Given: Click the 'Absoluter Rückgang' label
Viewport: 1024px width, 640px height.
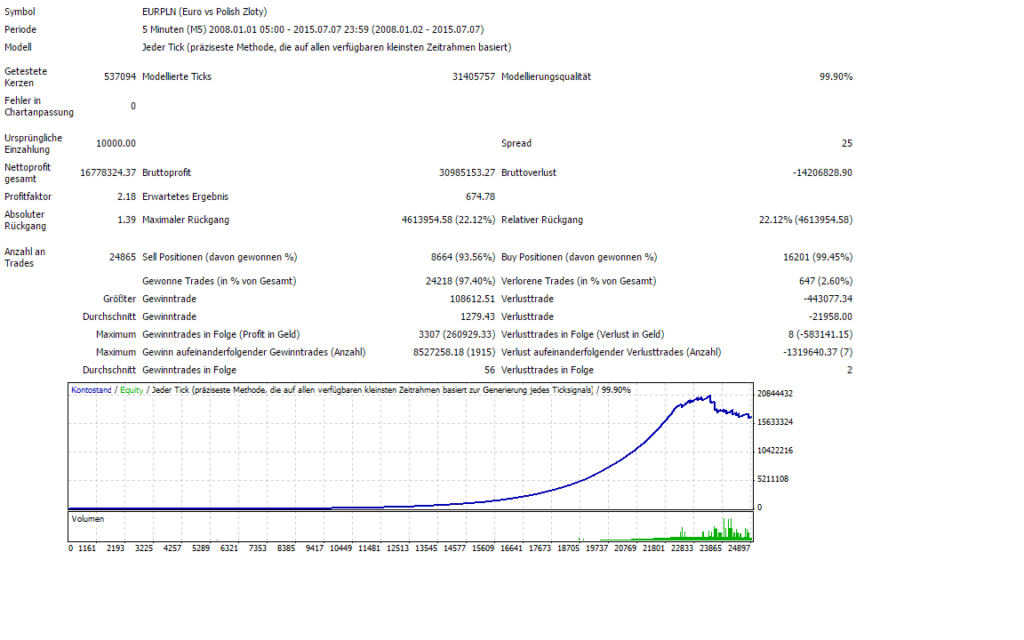Looking at the screenshot, I should pyautogui.click(x=25, y=219).
